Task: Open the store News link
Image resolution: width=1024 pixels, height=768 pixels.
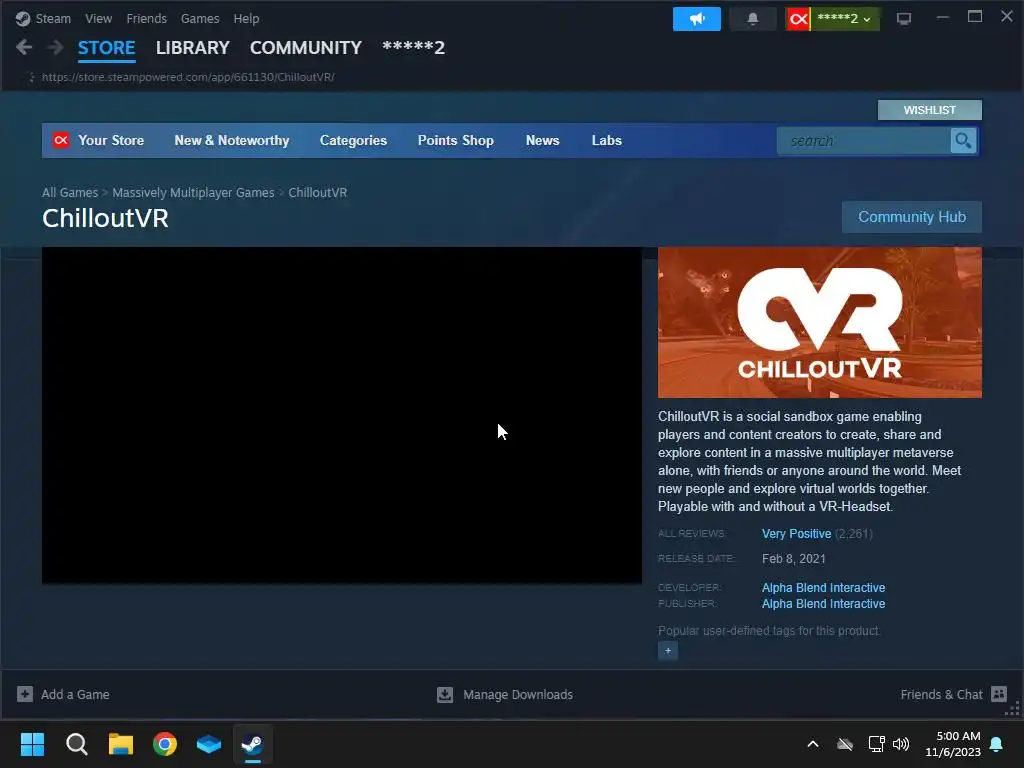Action: tap(543, 140)
